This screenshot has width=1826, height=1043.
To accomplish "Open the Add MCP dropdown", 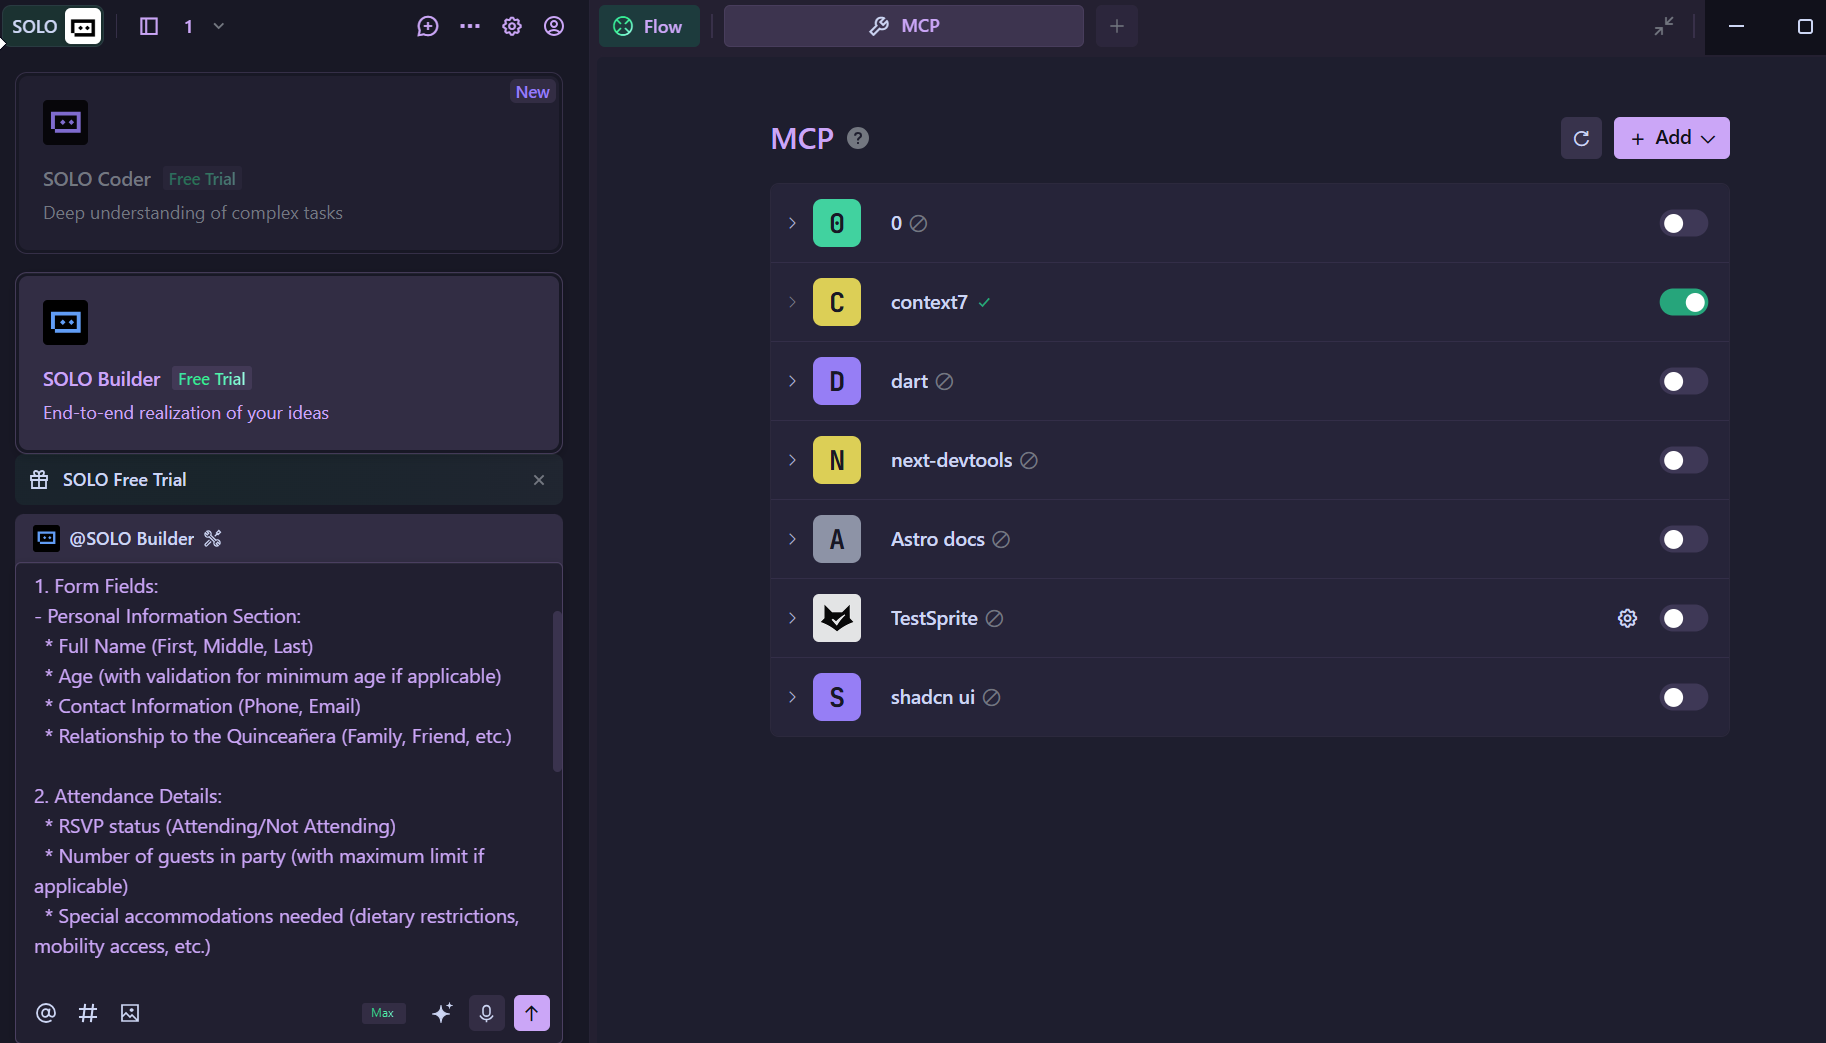I will [x=1671, y=138].
